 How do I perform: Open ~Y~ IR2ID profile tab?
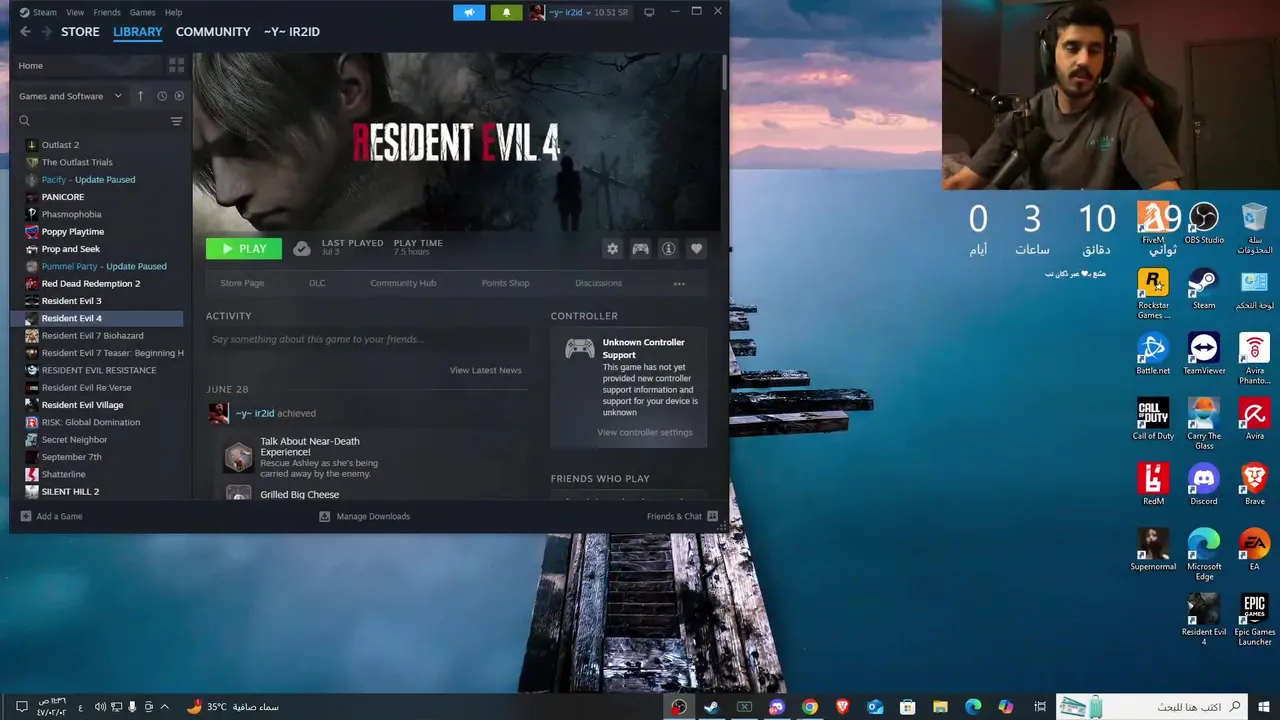[x=292, y=32]
